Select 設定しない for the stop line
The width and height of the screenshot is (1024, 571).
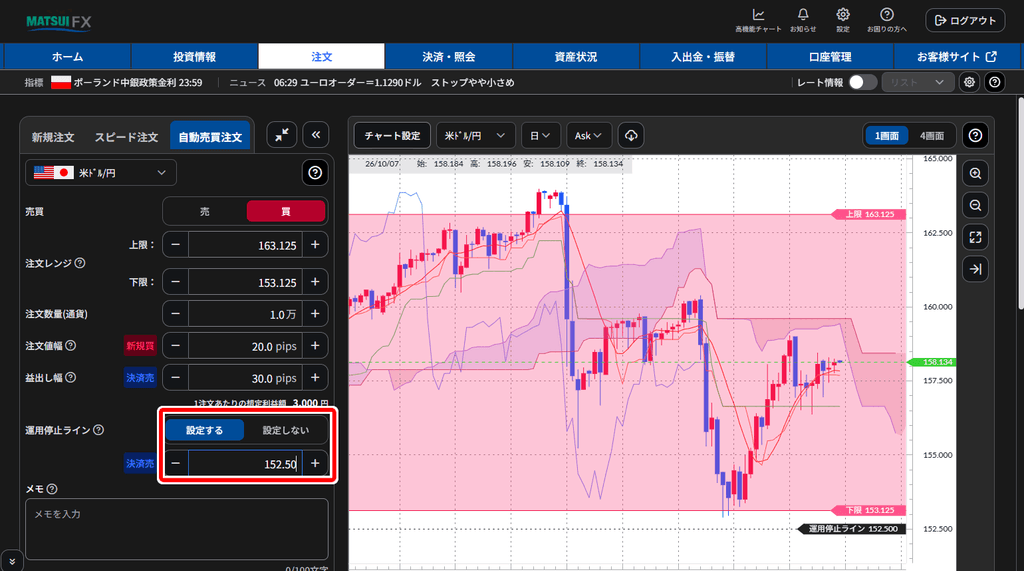(285, 430)
